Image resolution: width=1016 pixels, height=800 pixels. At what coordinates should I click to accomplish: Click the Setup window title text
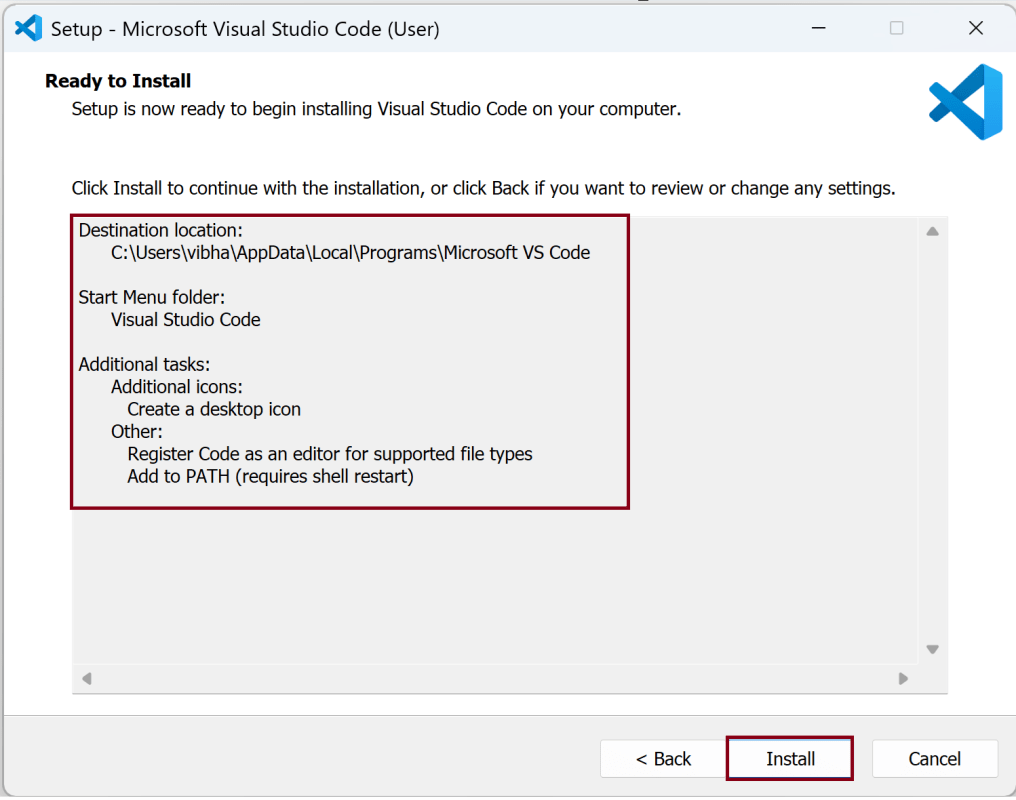coord(245,29)
